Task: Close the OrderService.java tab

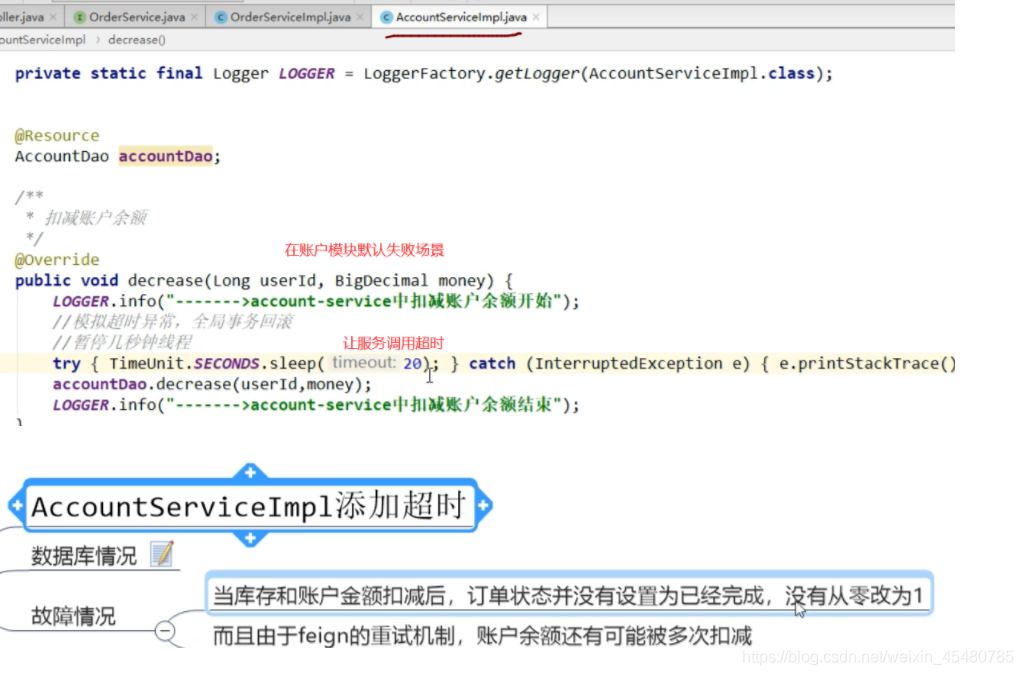Action: click(x=194, y=17)
